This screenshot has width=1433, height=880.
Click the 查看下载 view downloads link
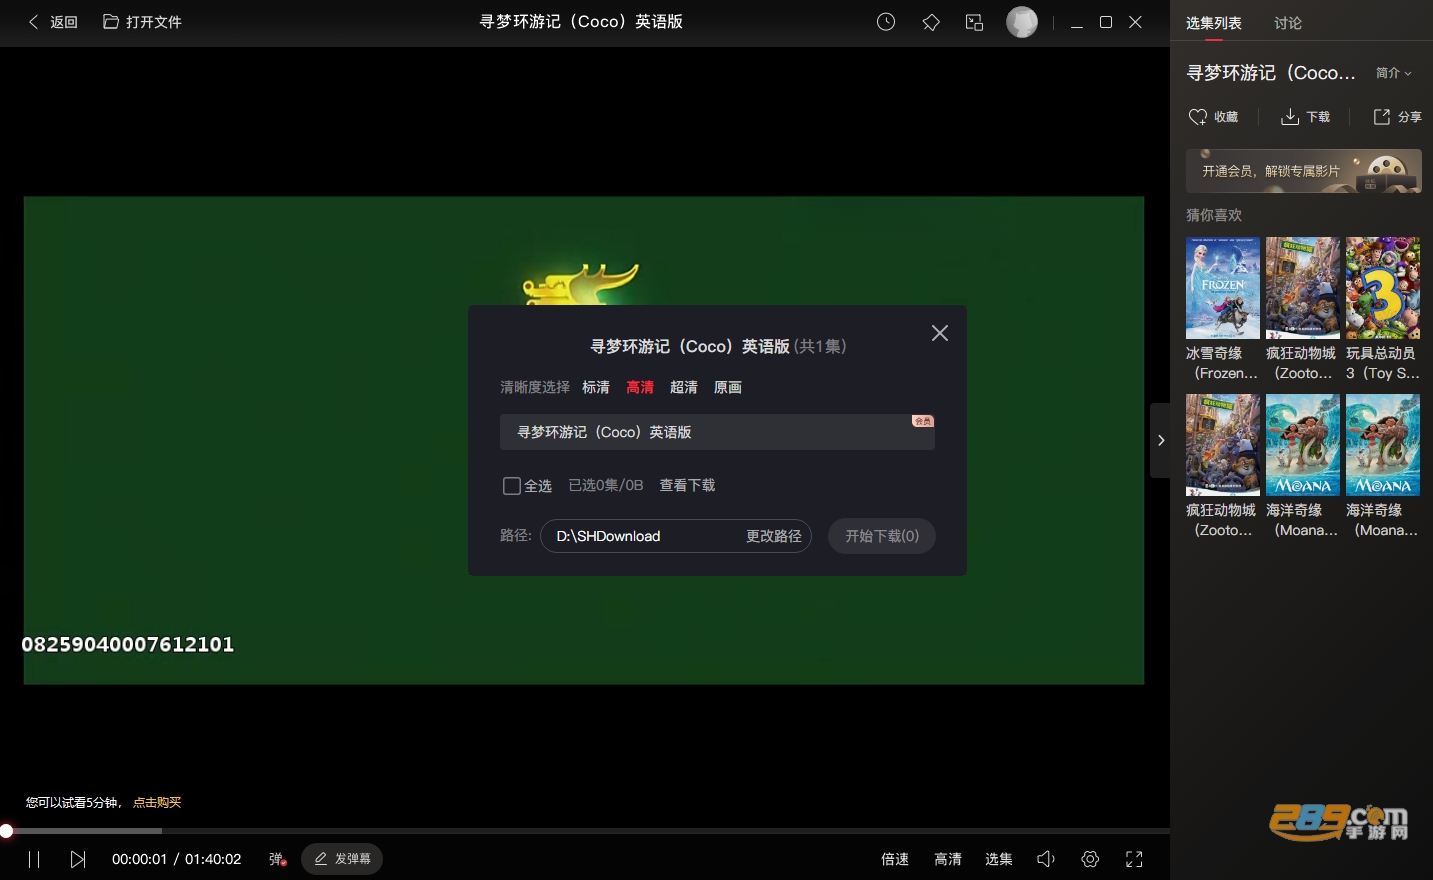pyautogui.click(x=687, y=485)
